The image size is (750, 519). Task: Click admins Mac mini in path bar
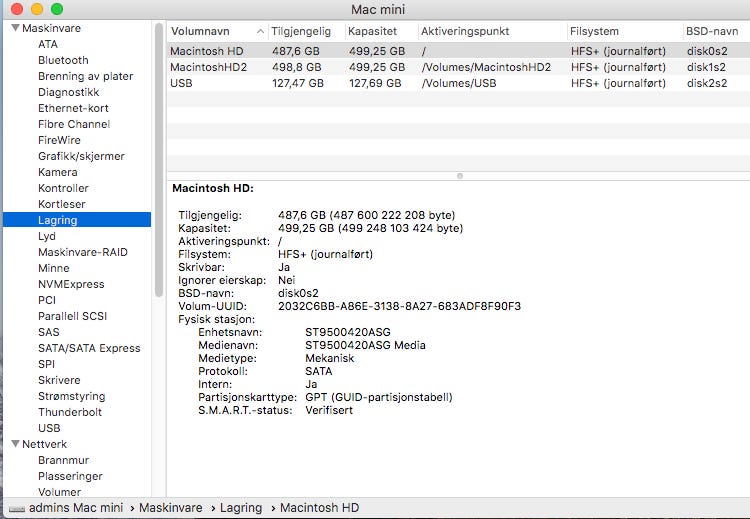(x=76, y=508)
